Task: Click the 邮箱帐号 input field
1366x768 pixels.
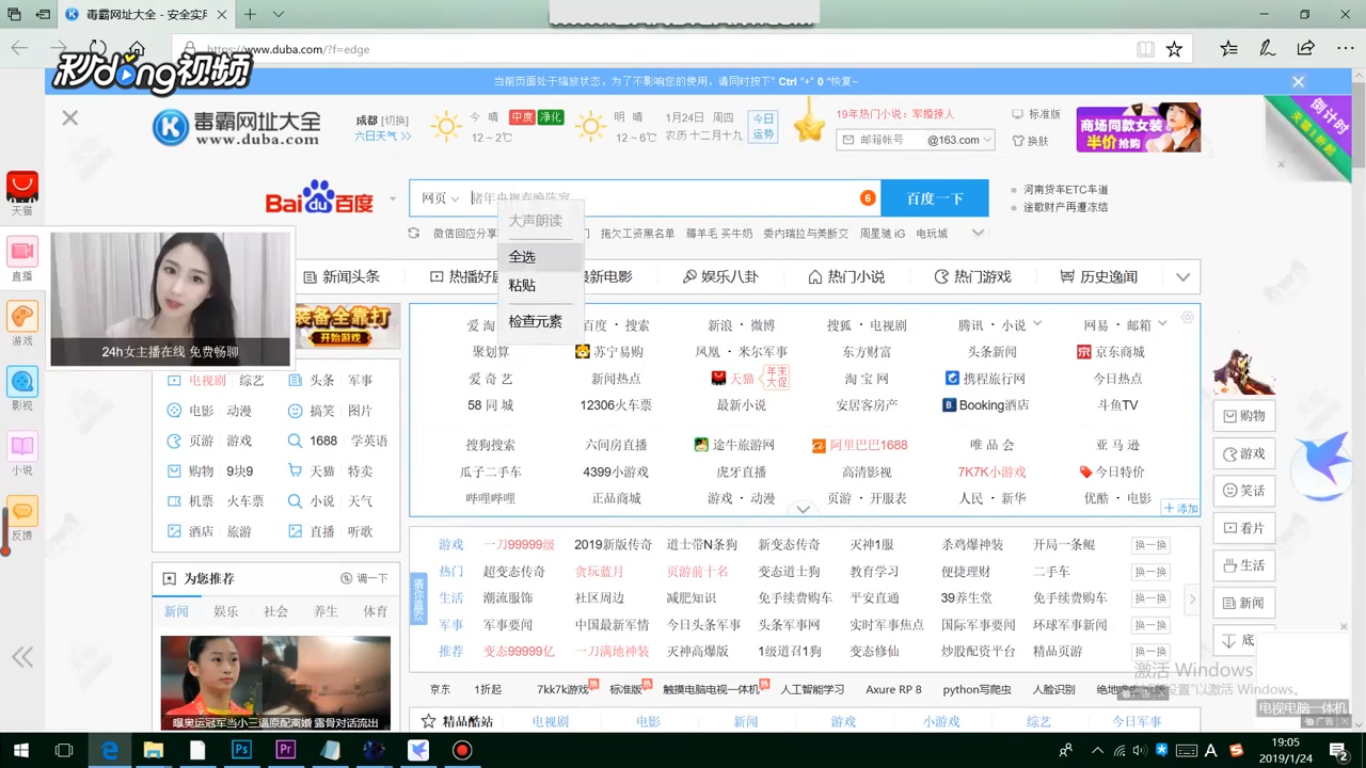Action: [880, 140]
